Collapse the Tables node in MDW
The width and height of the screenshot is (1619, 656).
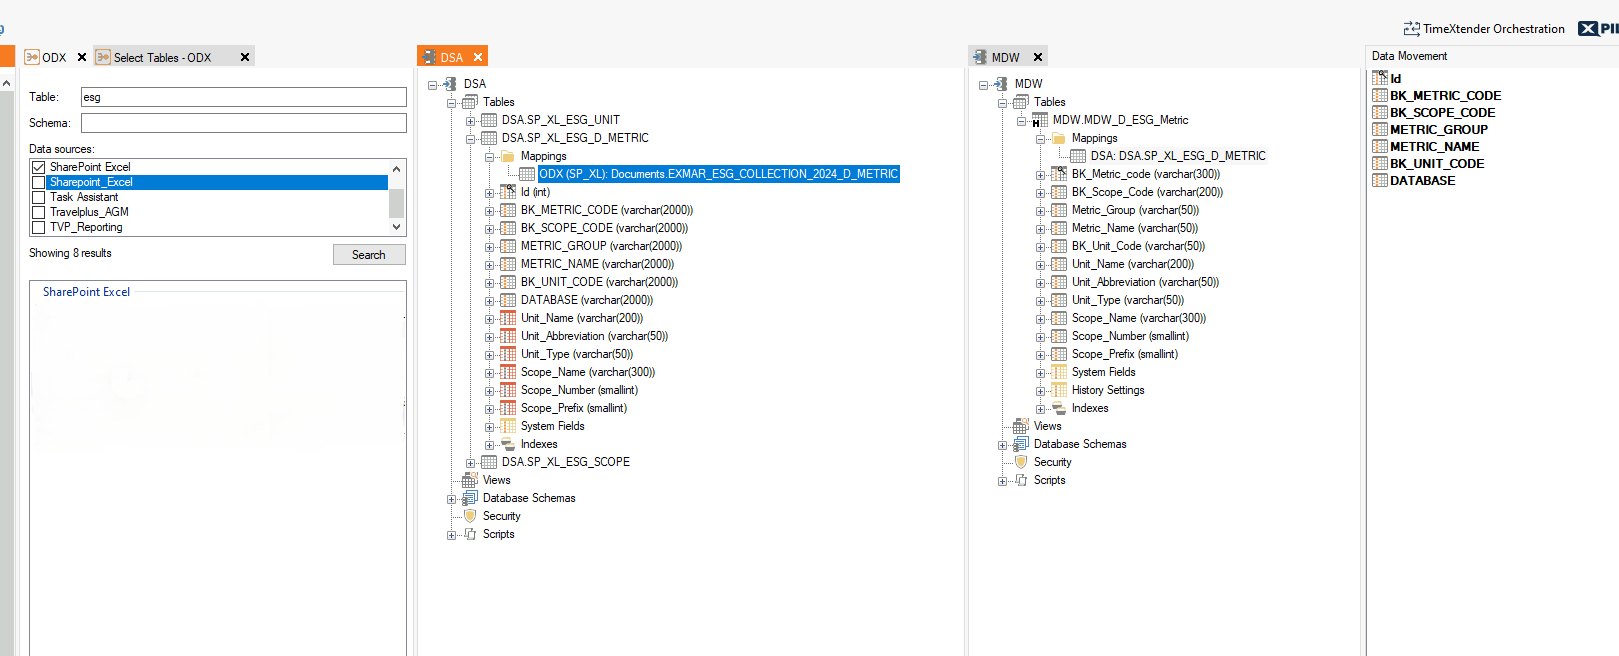click(x=1002, y=102)
